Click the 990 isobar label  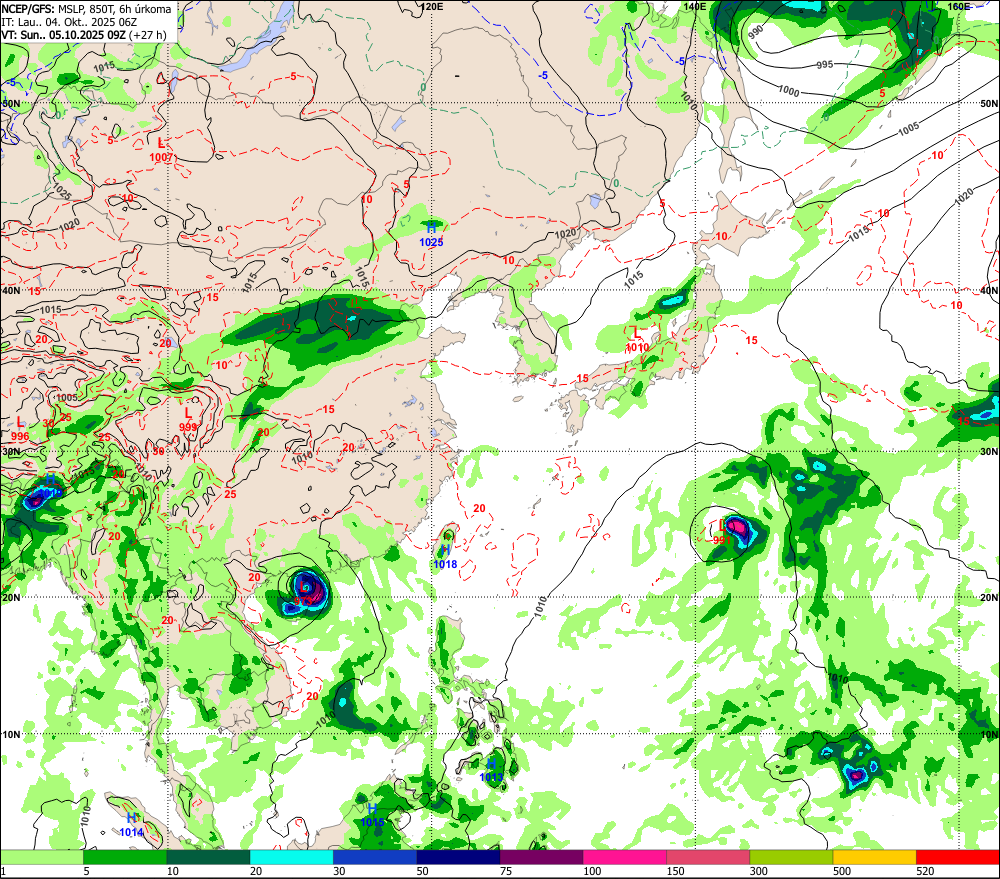pos(755,34)
